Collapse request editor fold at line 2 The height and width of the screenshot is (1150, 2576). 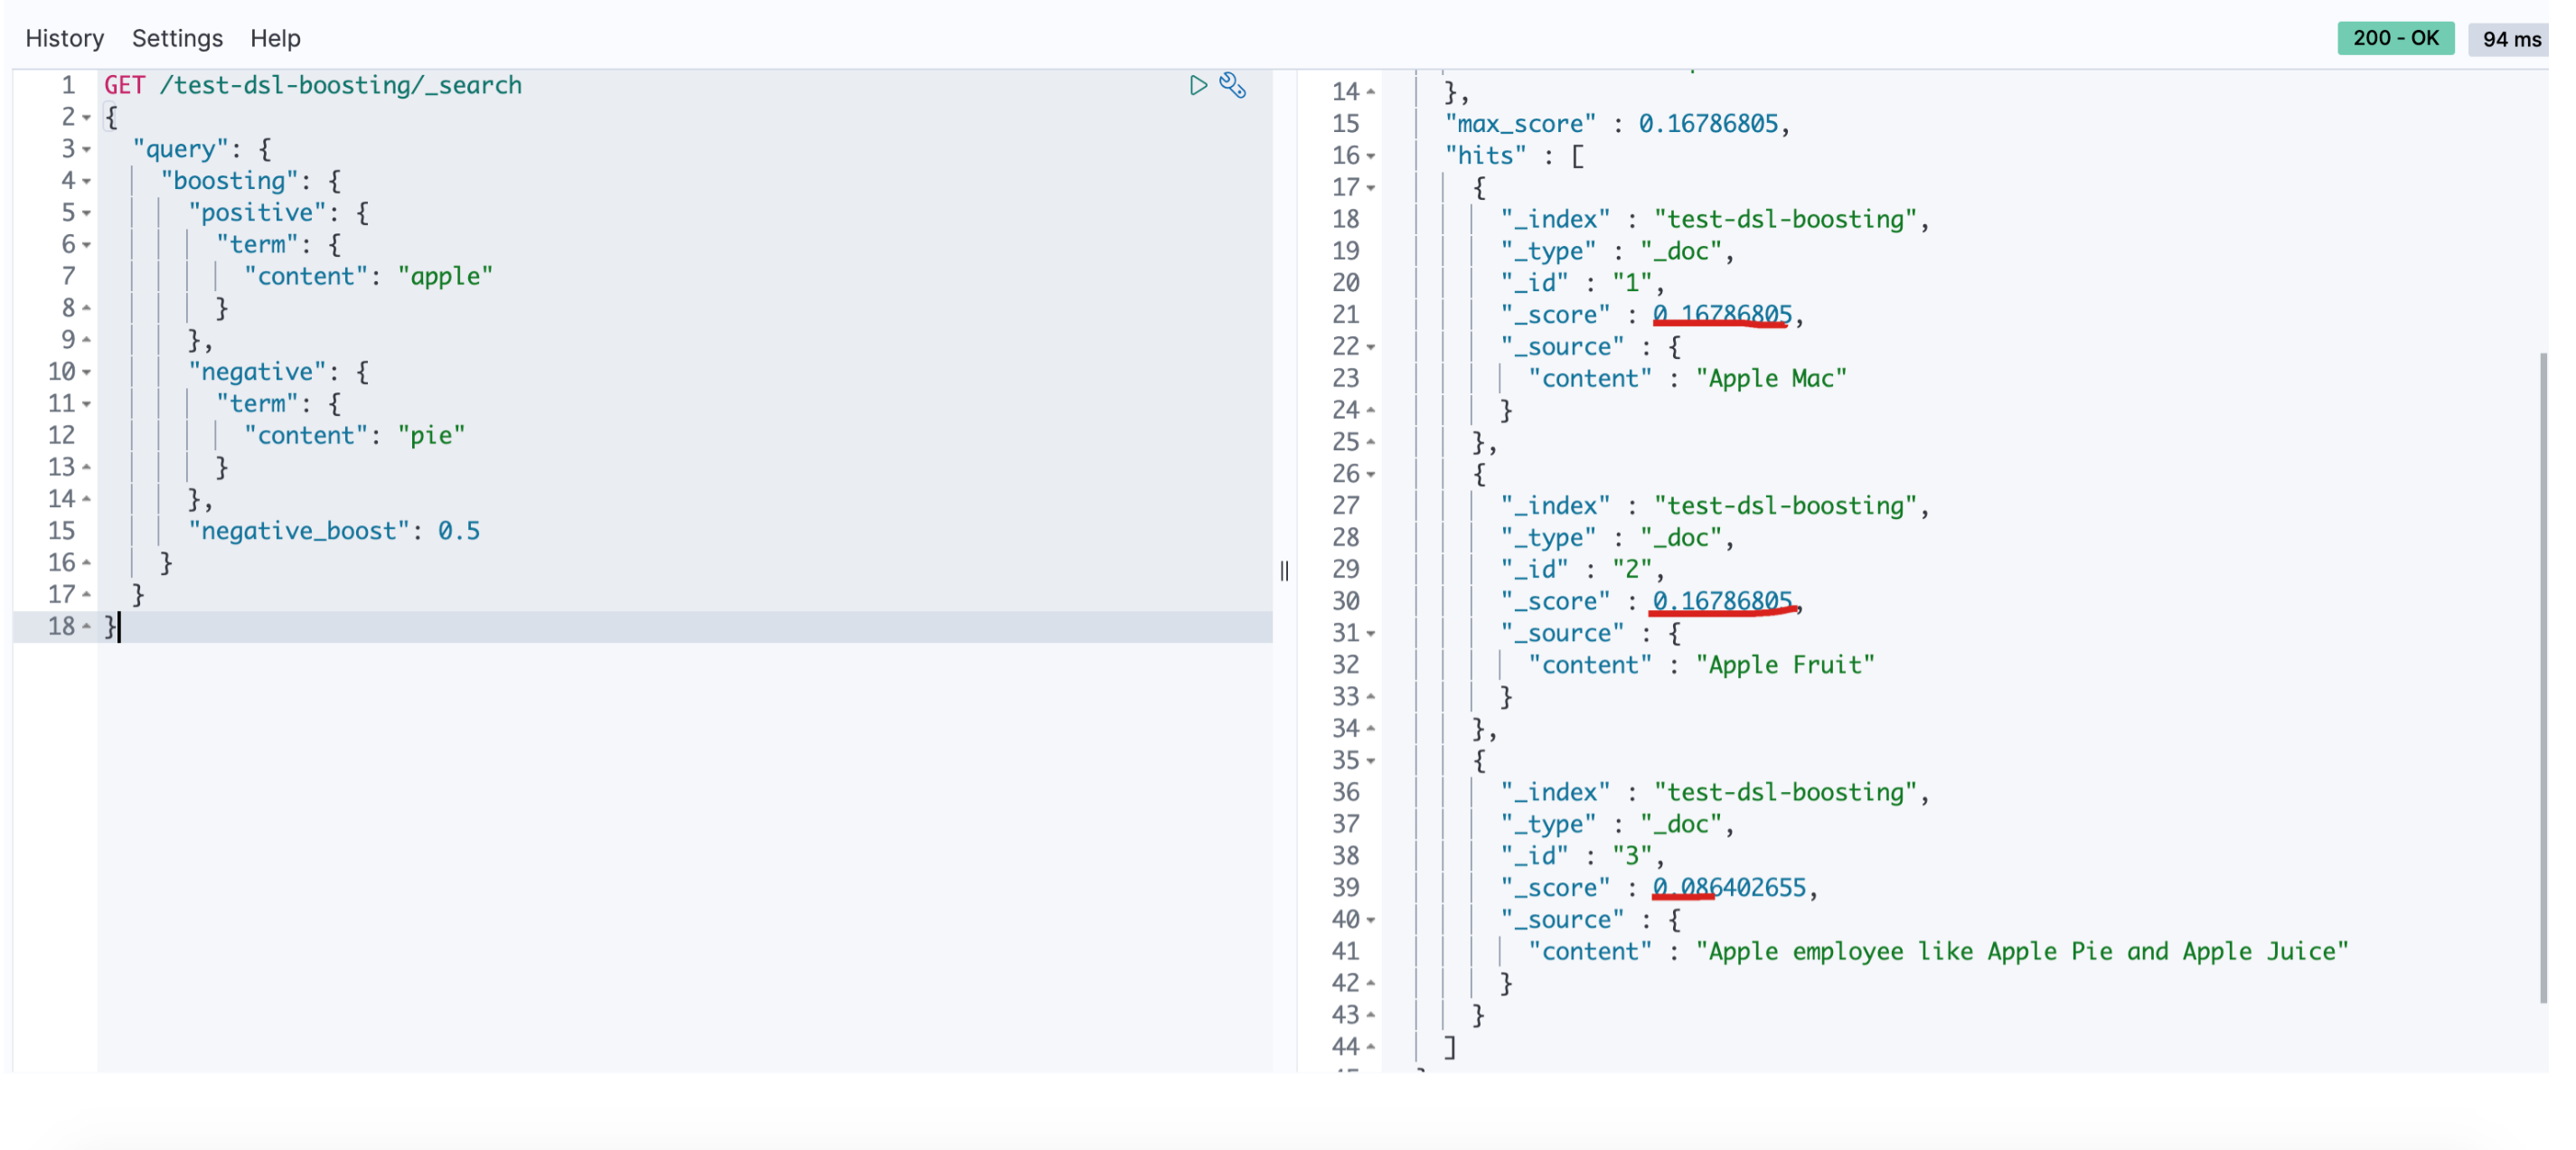tap(87, 118)
